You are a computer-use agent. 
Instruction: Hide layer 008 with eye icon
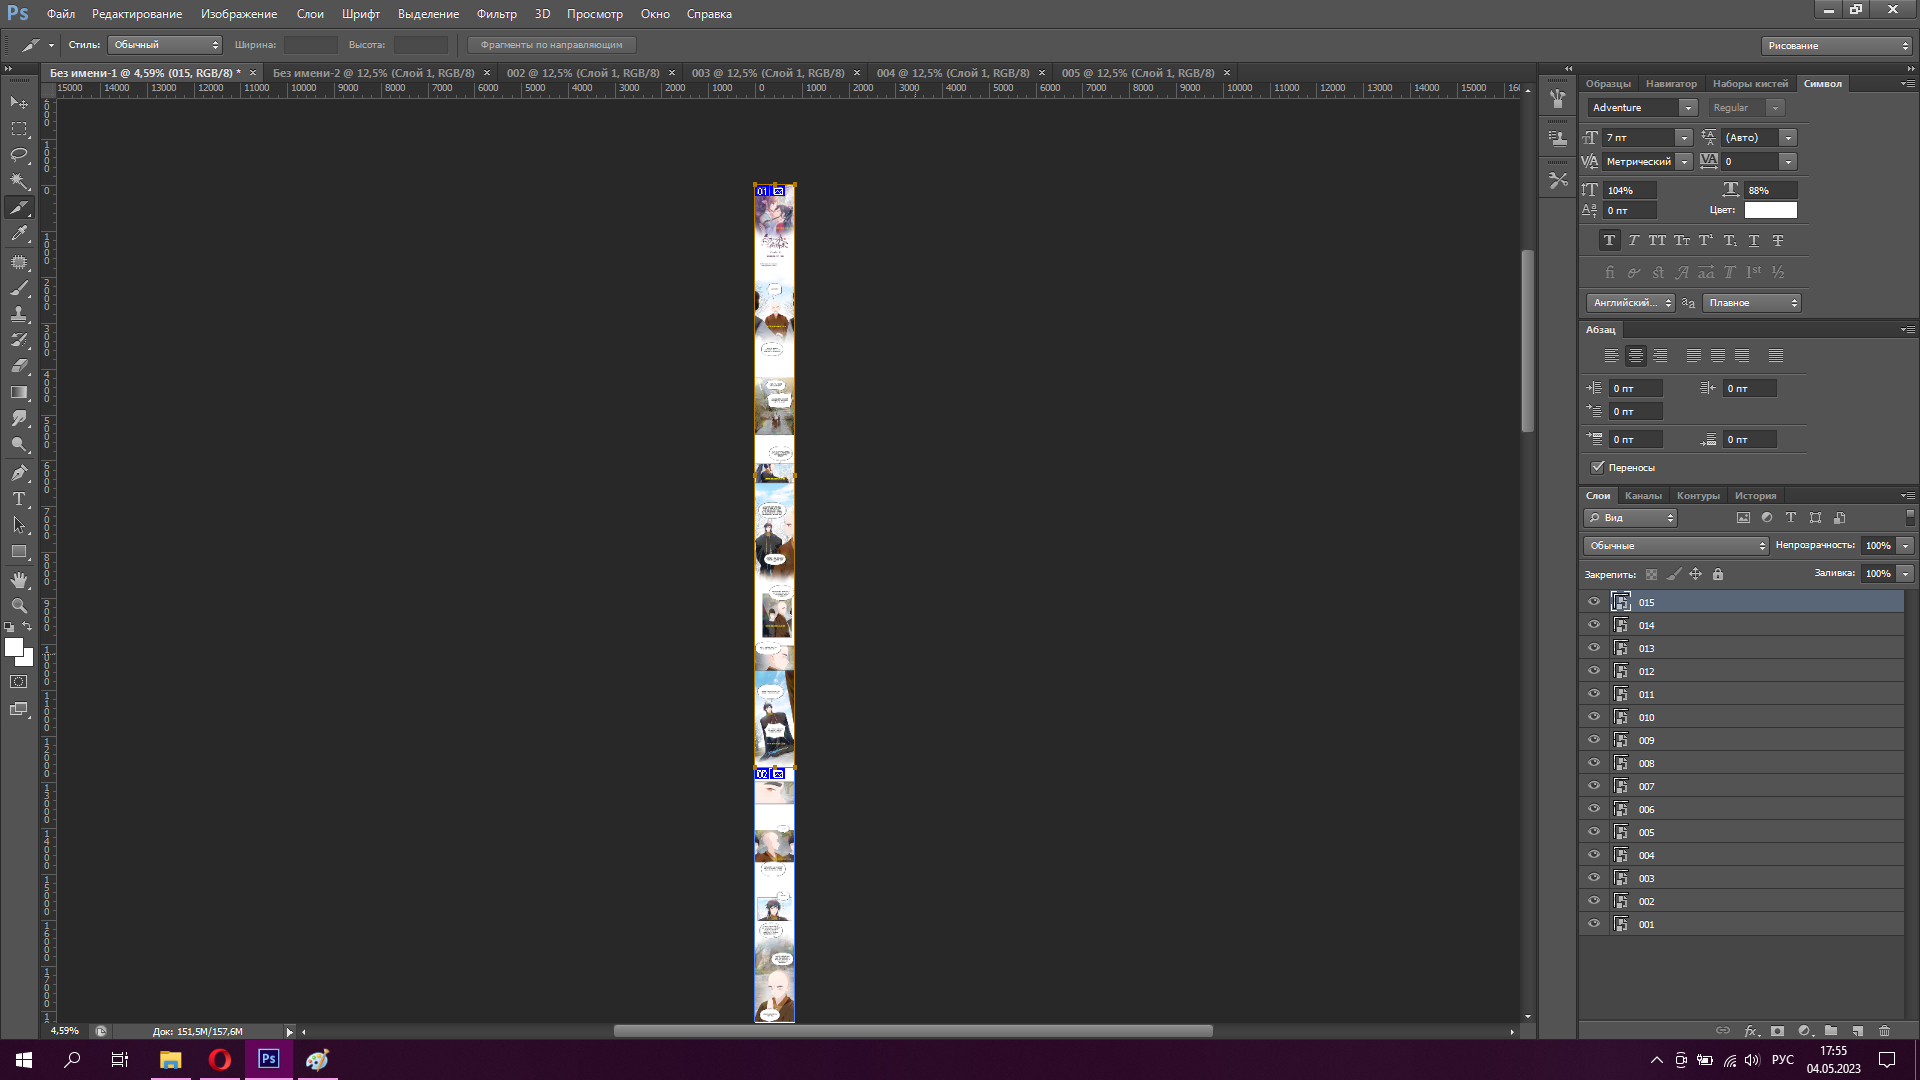coord(1594,763)
